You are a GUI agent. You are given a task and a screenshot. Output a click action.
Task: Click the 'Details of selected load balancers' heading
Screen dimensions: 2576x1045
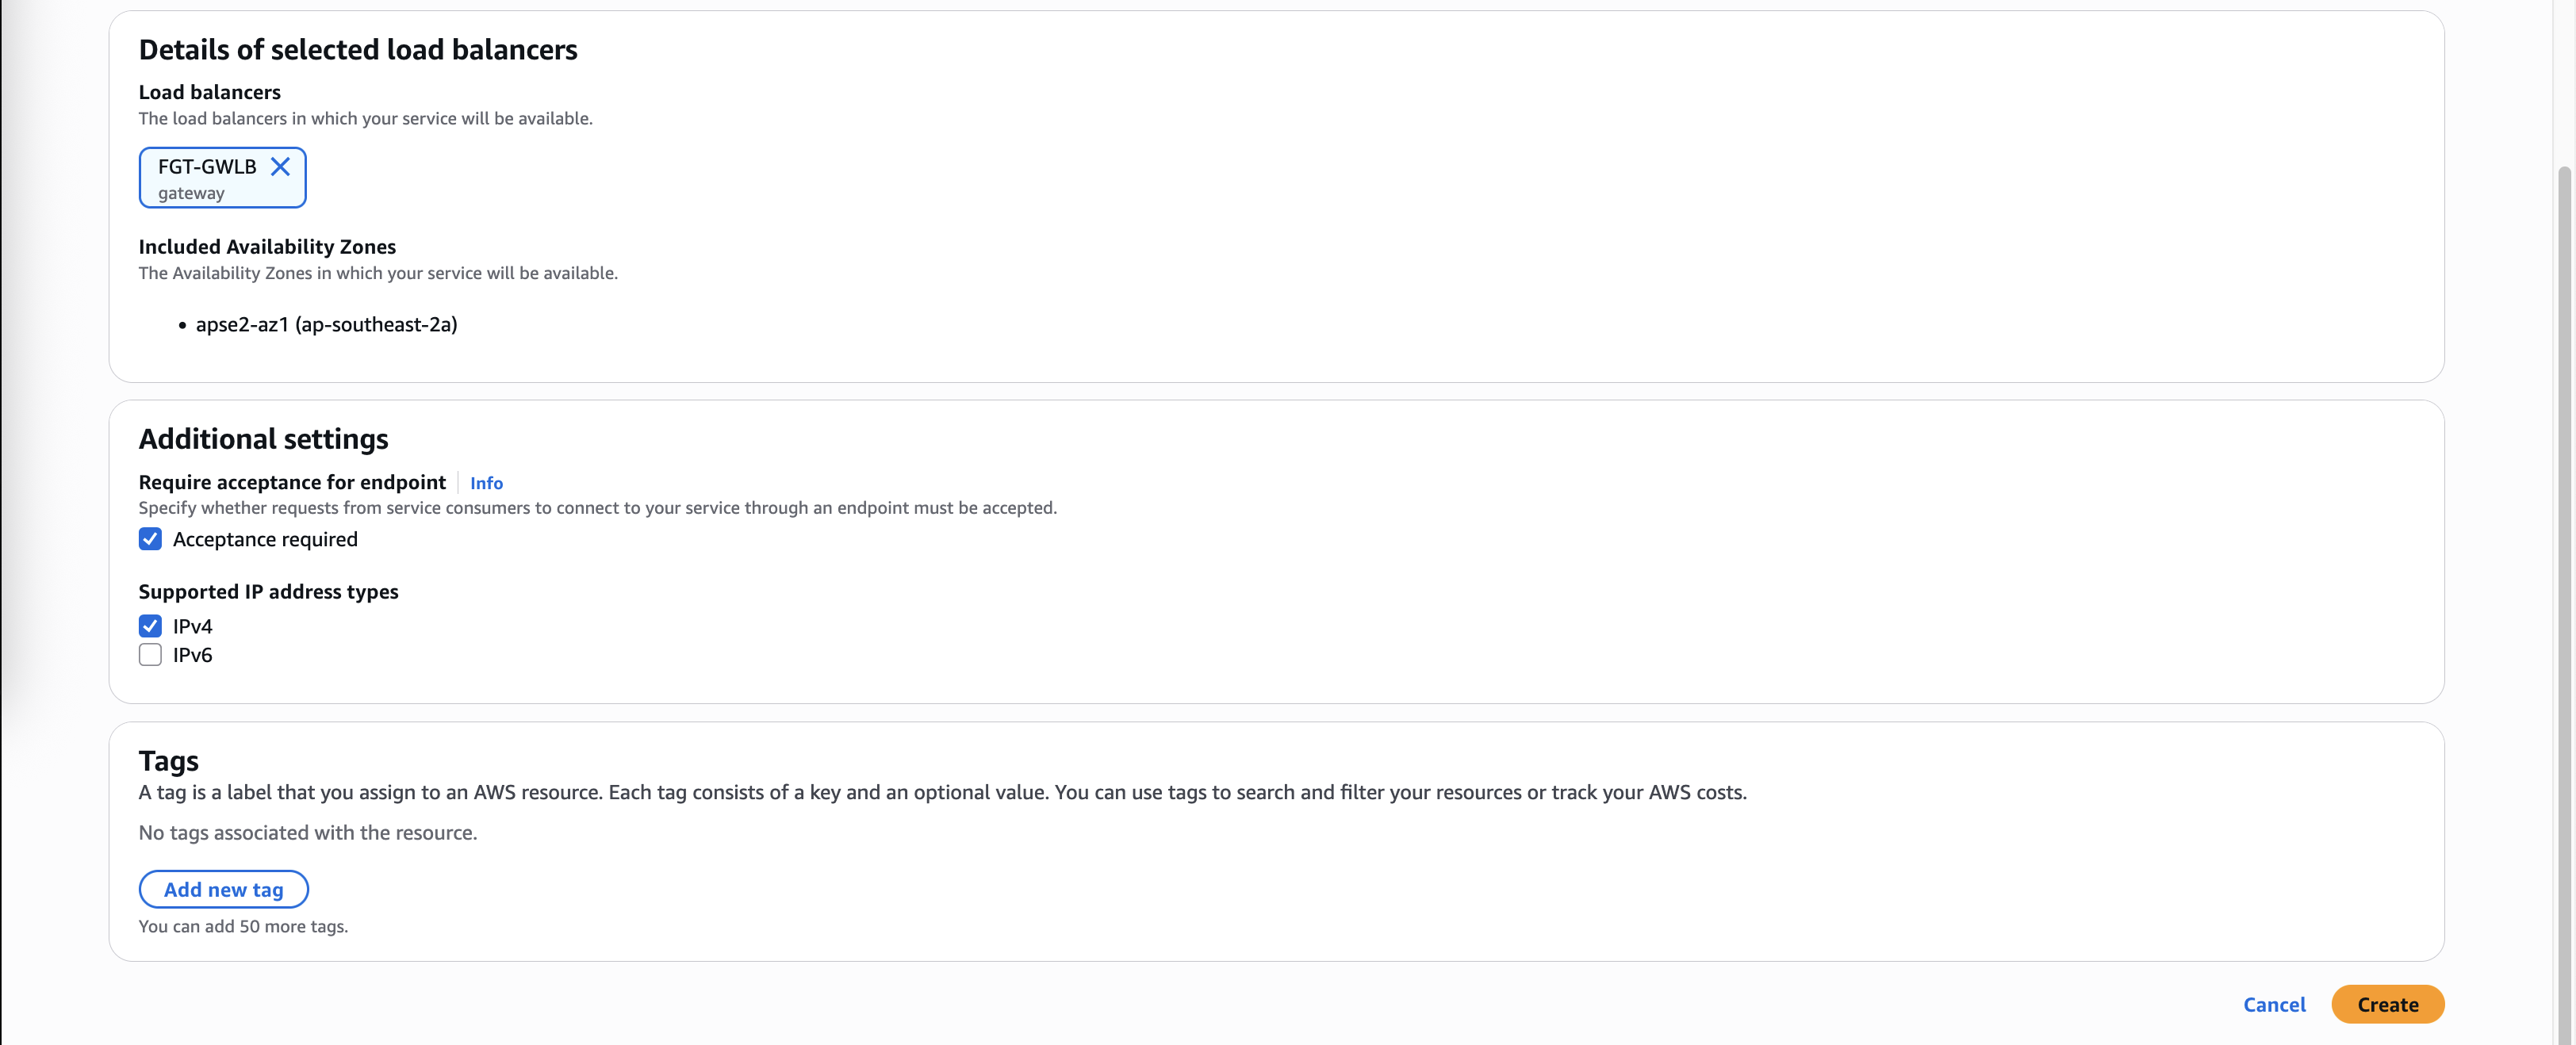pos(358,49)
